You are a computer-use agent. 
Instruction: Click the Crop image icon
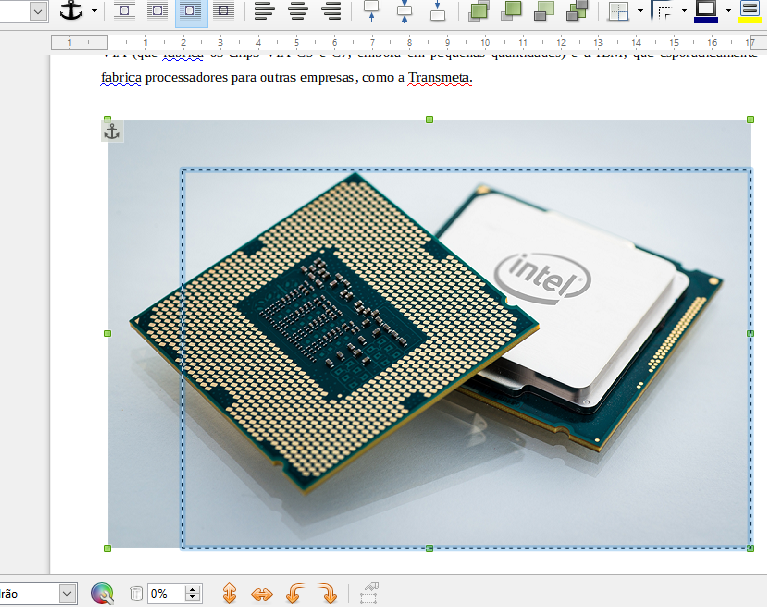369,594
